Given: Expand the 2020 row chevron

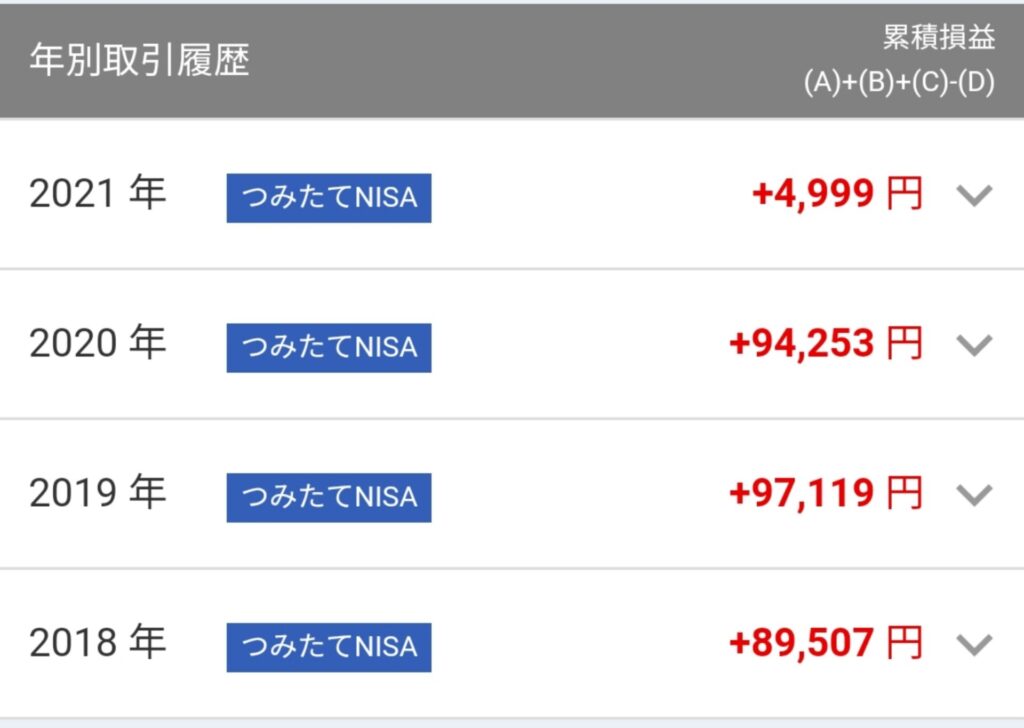Looking at the screenshot, I should coord(974,344).
